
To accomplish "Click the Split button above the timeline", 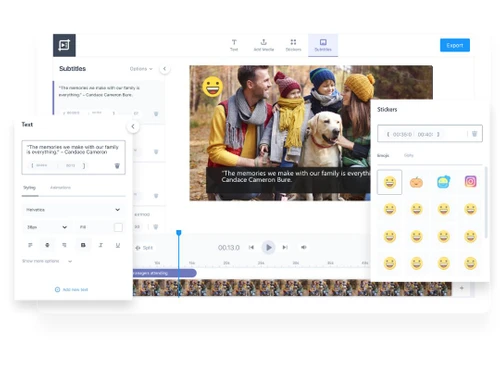I will [144, 248].
